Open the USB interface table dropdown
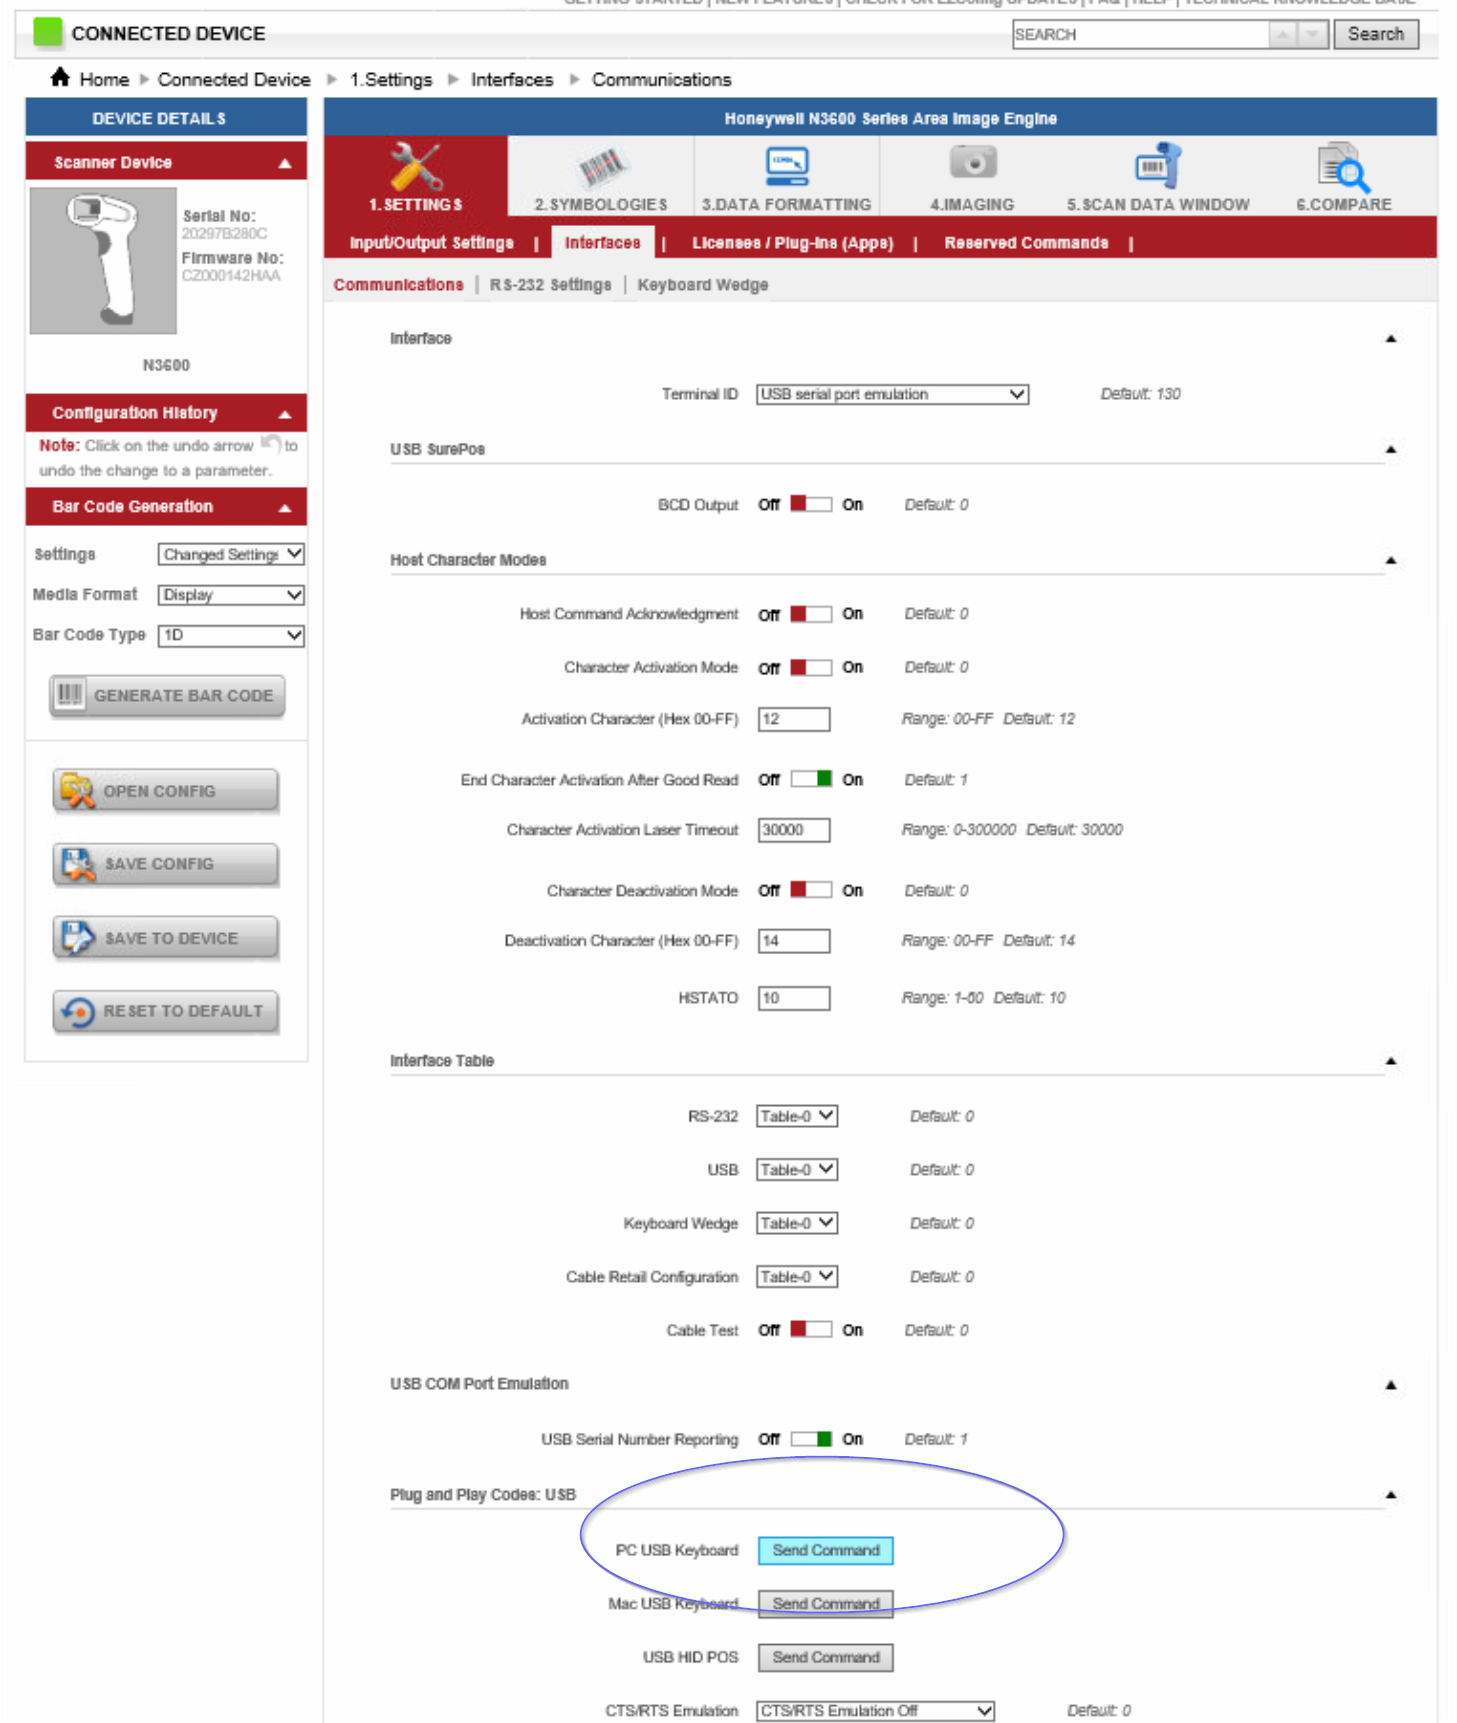 coord(797,1169)
